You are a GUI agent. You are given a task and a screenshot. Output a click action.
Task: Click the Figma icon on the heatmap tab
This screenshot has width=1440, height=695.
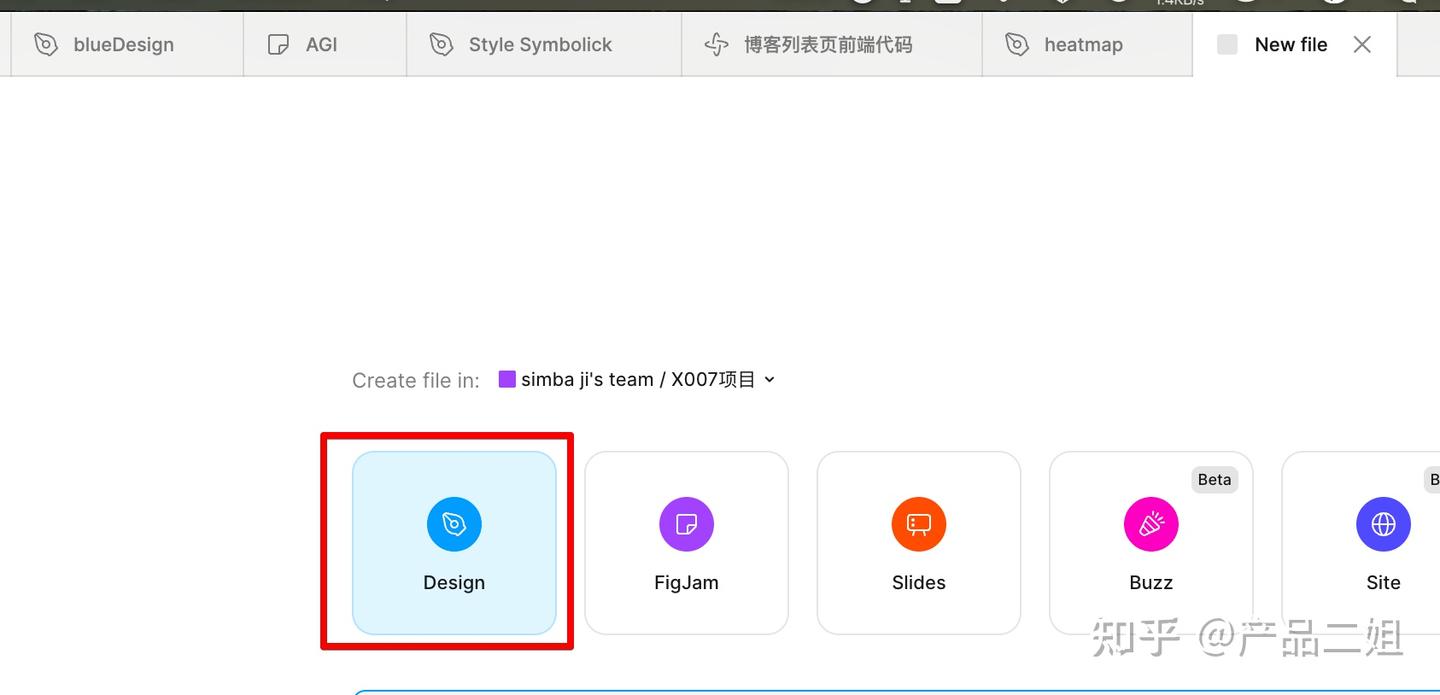click(1016, 44)
